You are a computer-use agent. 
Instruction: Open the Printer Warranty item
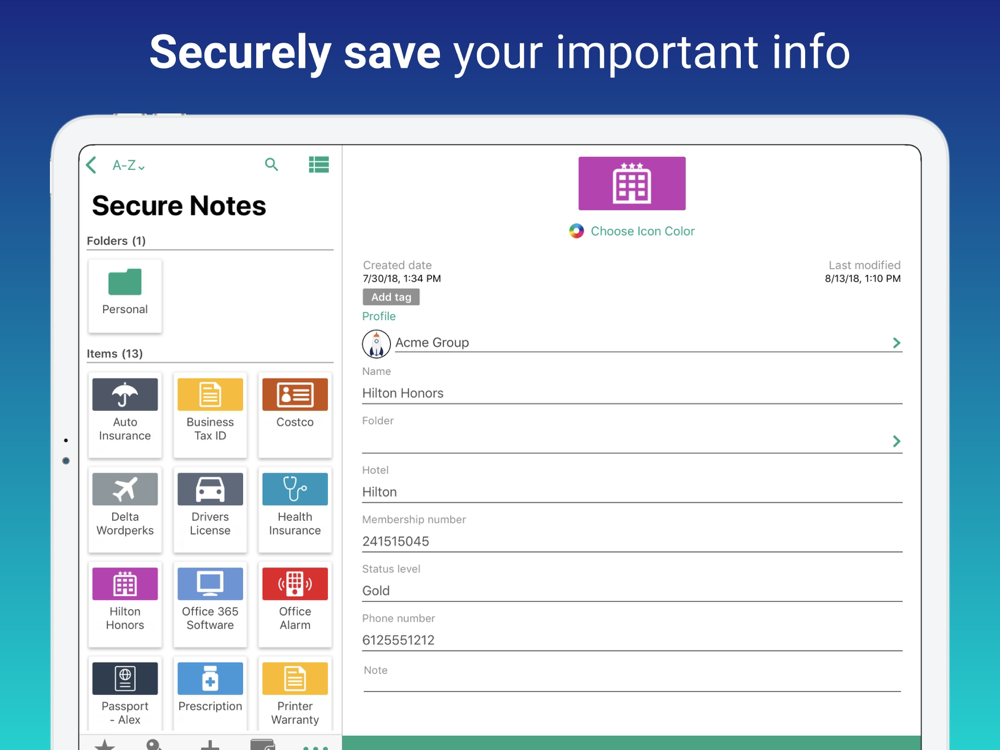(x=295, y=695)
